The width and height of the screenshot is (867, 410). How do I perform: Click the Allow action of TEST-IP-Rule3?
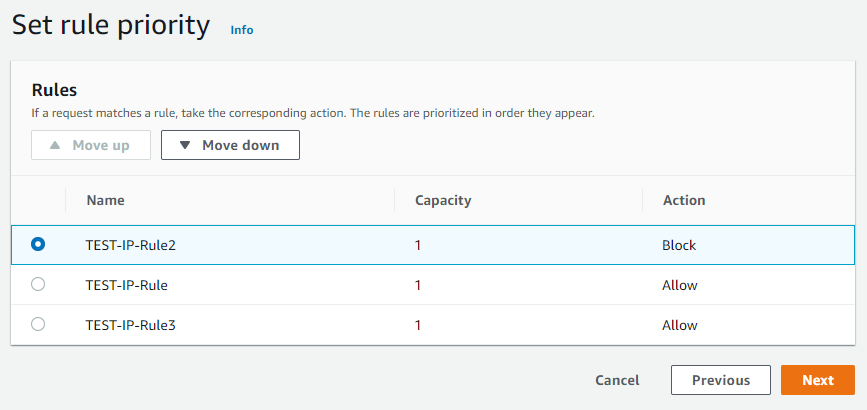(680, 325)
